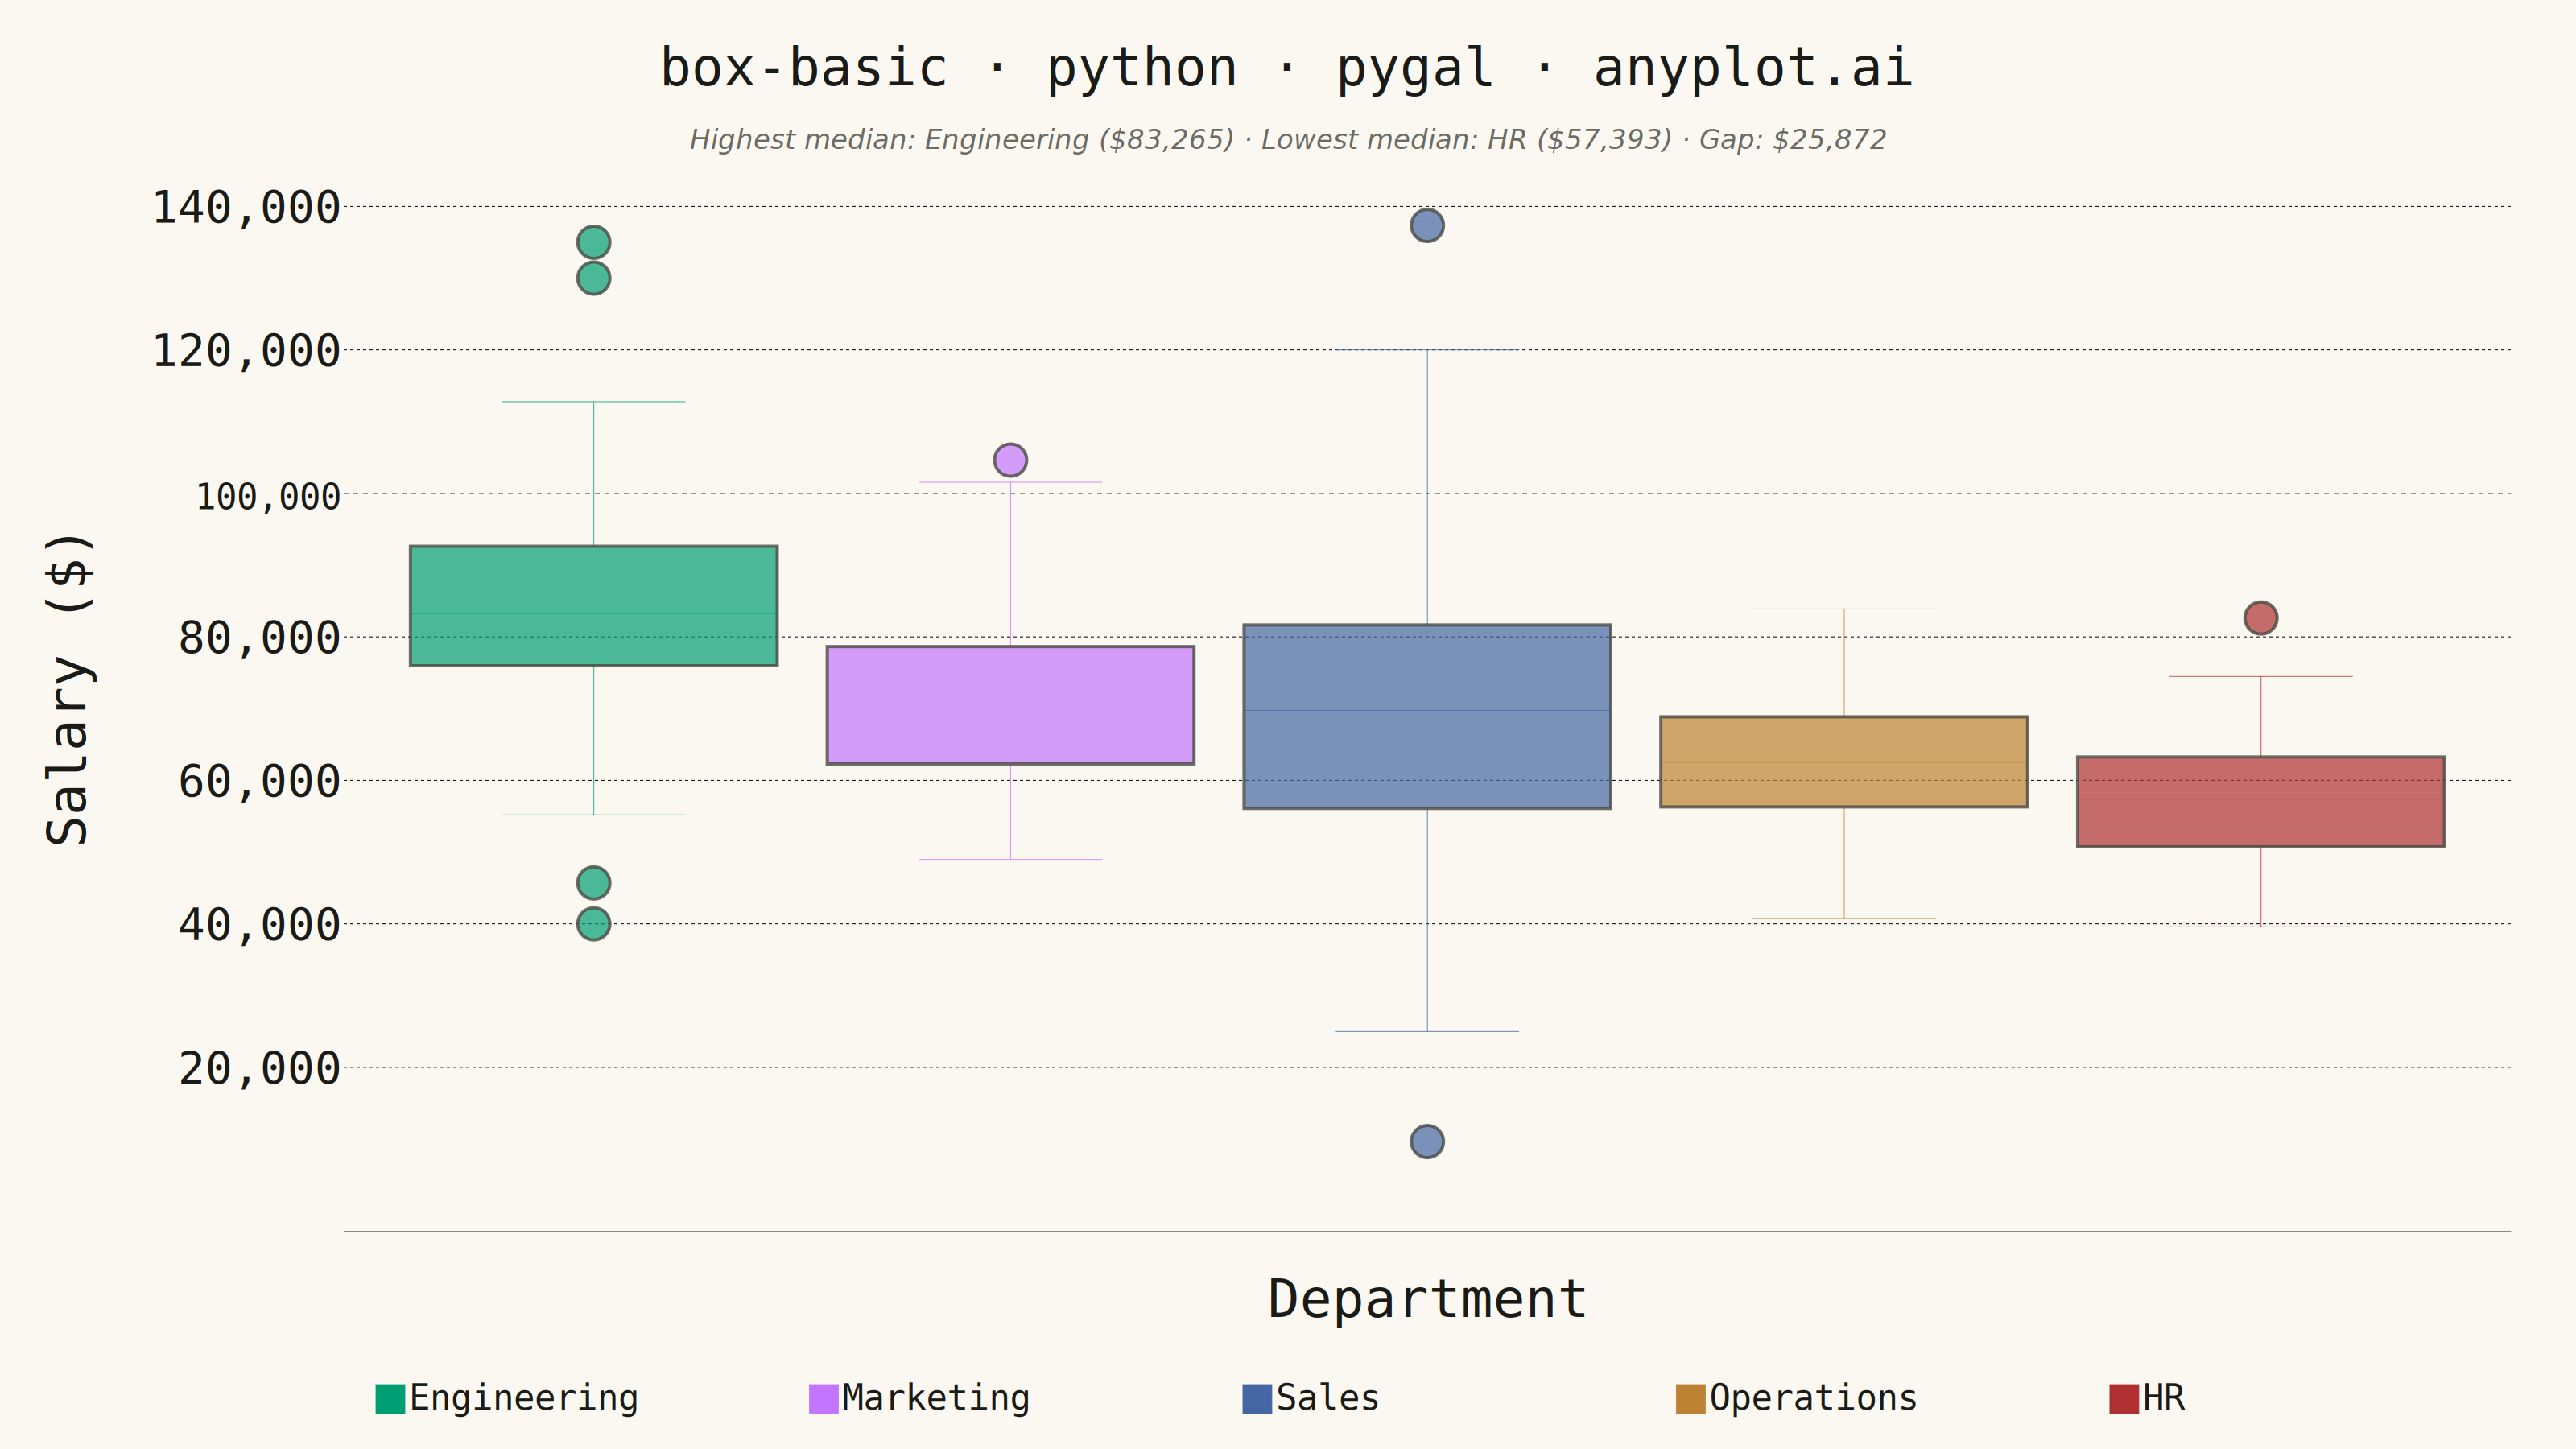Click the Marketing outlier point above whisker
Viewport: 2576px width, 1449px height.
pos(1010,460)
